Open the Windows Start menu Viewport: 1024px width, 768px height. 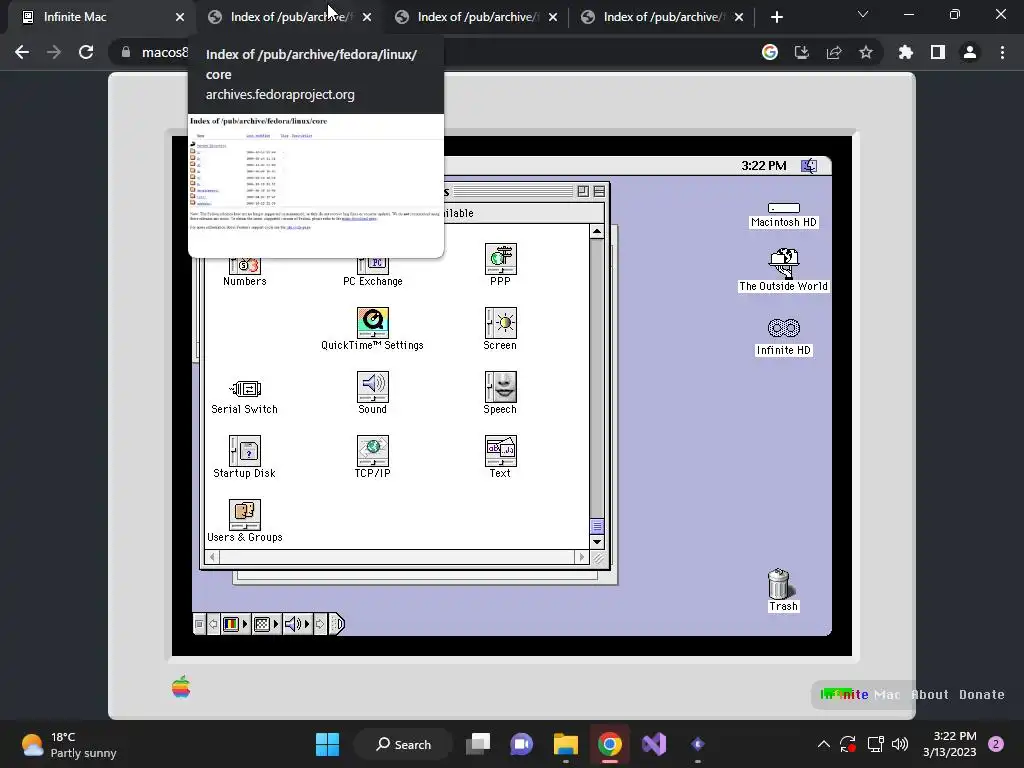[x=327, y=744]
